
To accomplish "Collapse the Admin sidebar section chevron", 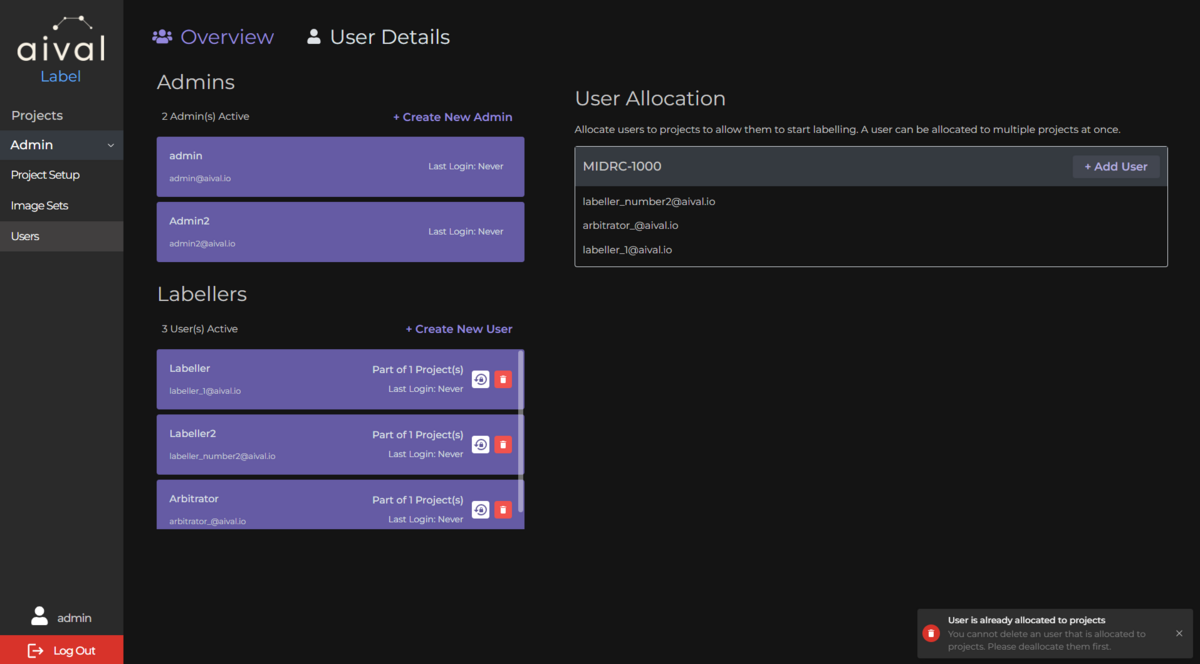I will (111, 146).
